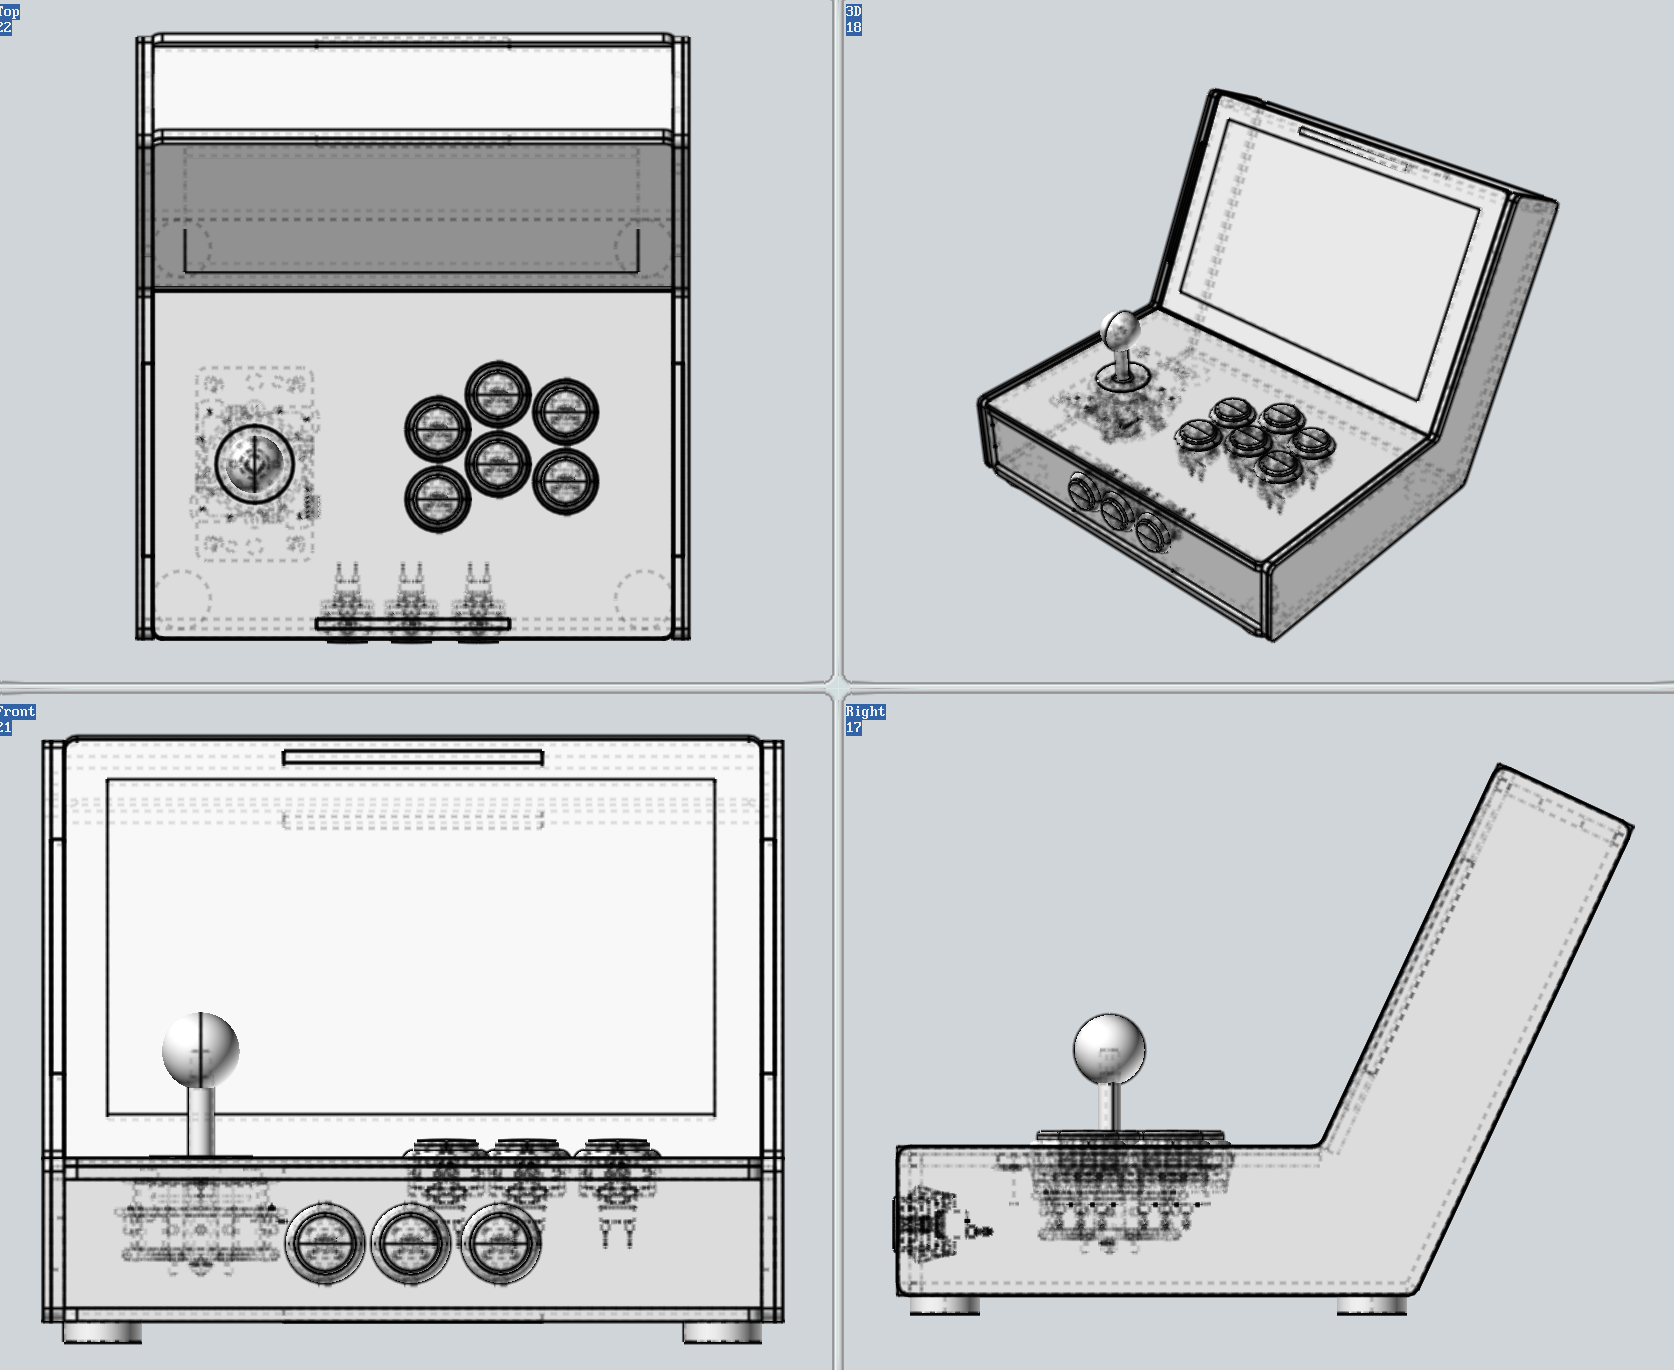Viewport: 1674px width, 1370px height.
Task: Click rear rubber foot in Right view
Action: 1372,1305
